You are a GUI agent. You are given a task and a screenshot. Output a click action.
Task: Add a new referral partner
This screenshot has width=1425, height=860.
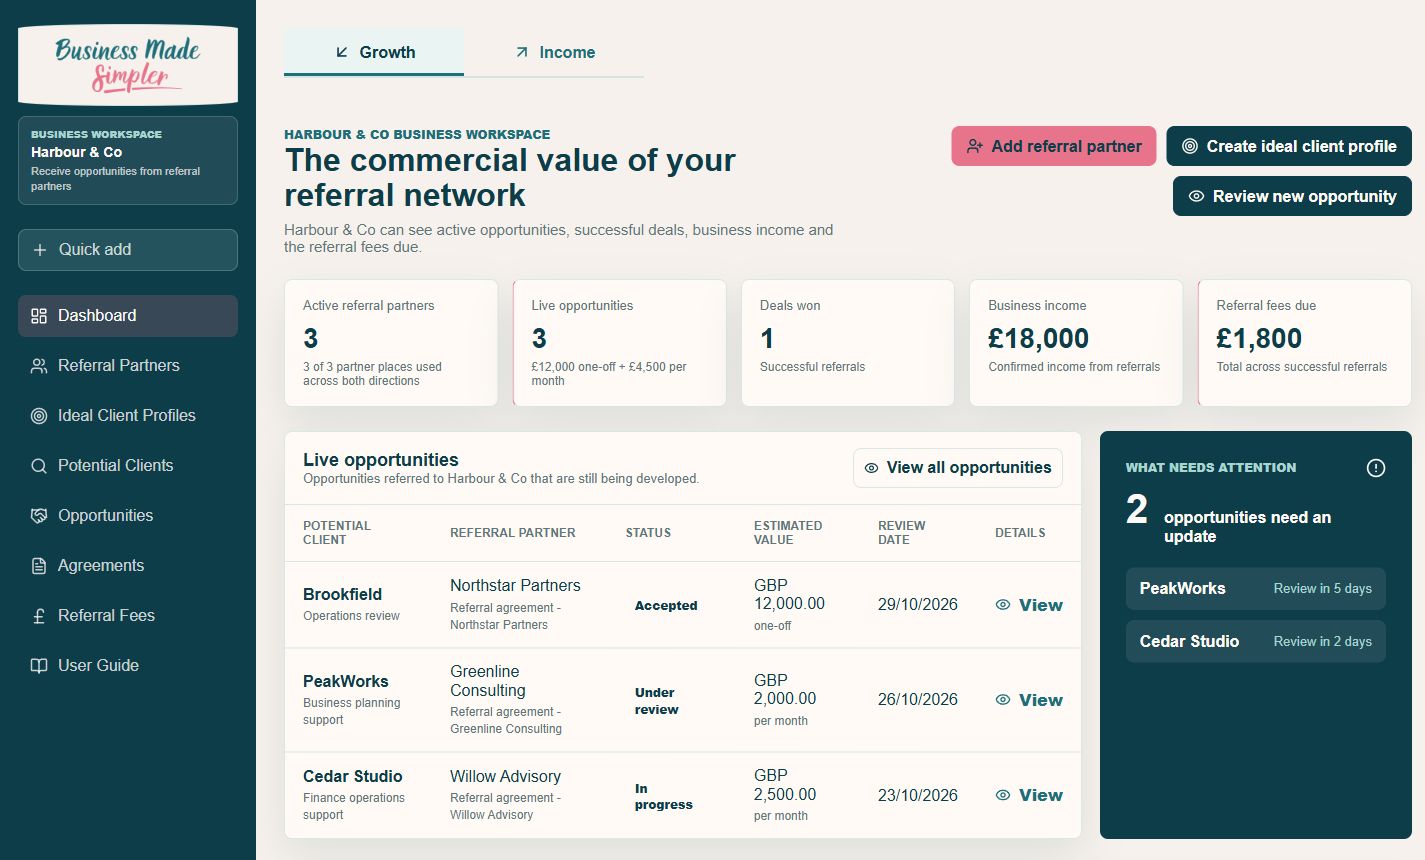[1054, 146]
